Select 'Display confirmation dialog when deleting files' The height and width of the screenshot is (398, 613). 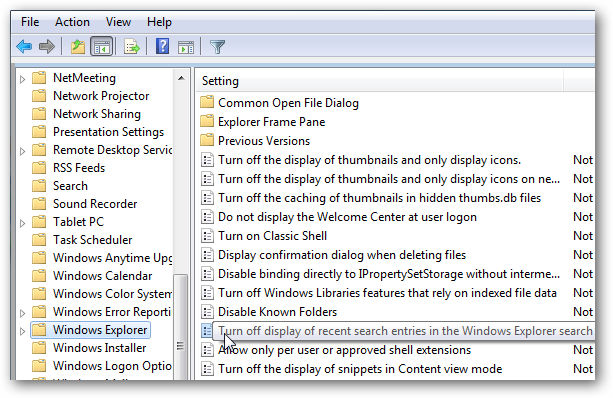coord(342,255)
